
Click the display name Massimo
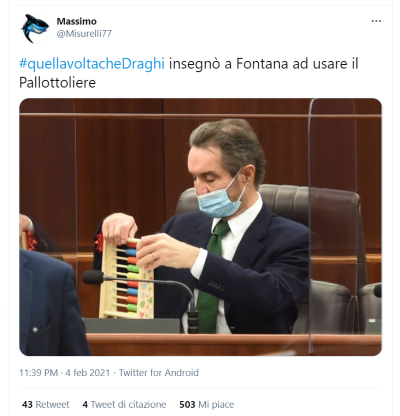pos(76,21)
